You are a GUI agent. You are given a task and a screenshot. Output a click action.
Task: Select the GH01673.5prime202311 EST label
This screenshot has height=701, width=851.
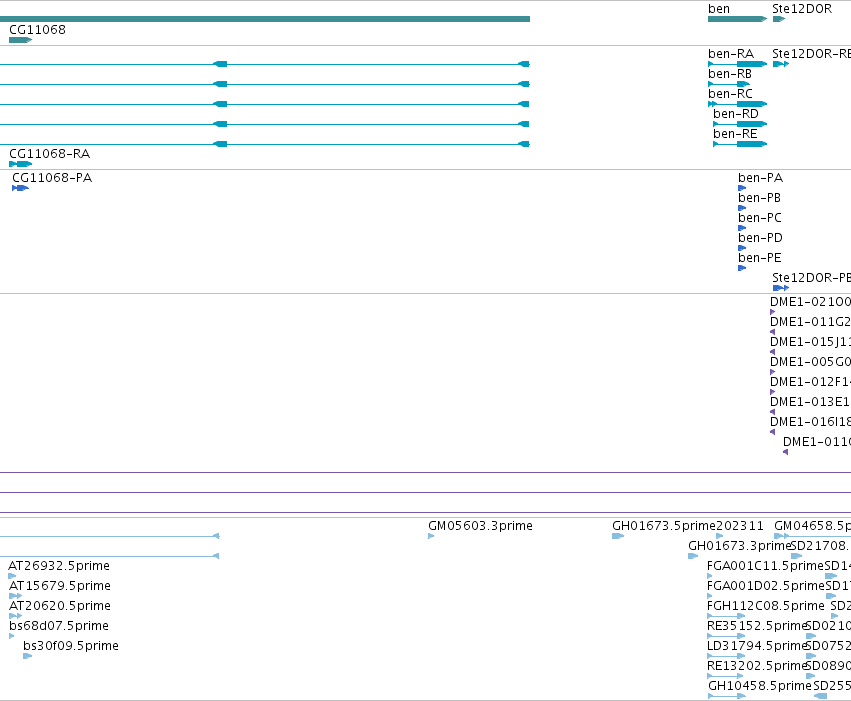tap(688, 526)
